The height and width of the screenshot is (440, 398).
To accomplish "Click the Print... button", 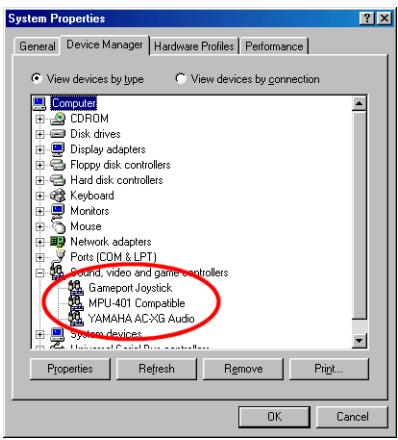I will coord(329,369).
